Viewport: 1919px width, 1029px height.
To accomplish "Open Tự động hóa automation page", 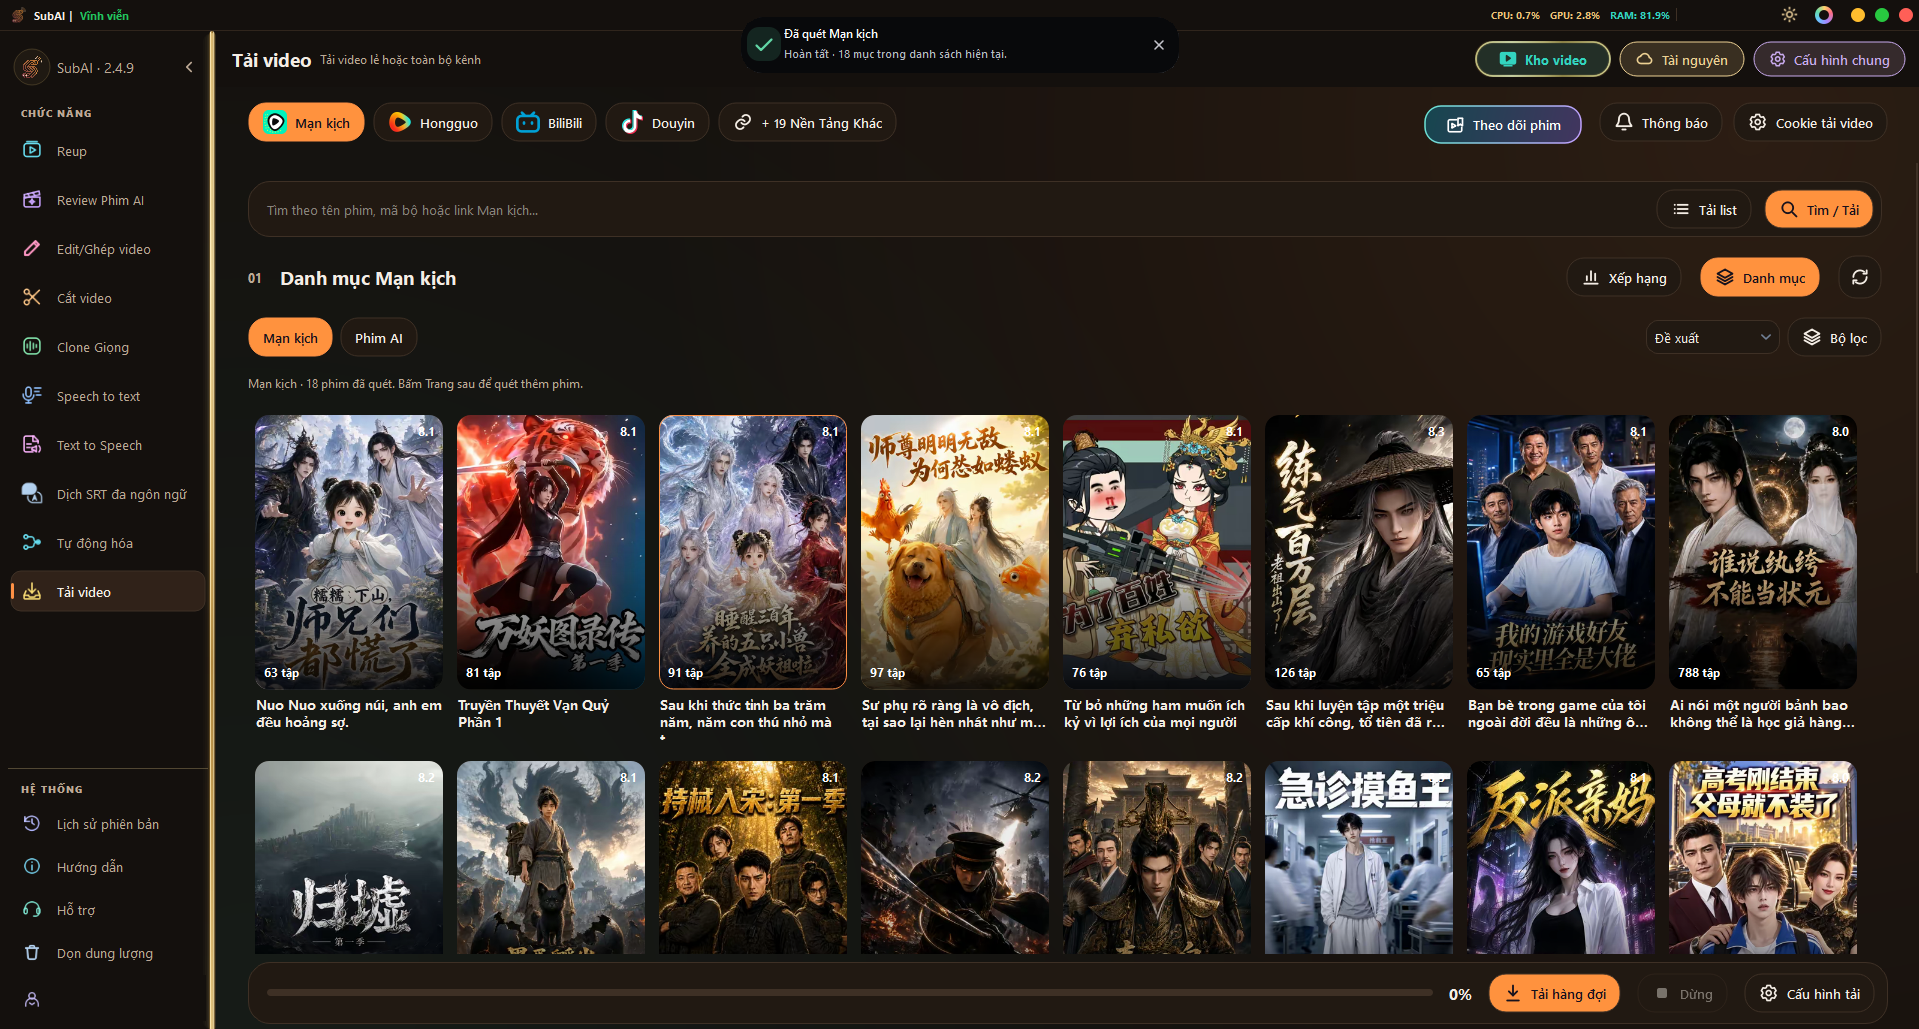I will (107, 543).
